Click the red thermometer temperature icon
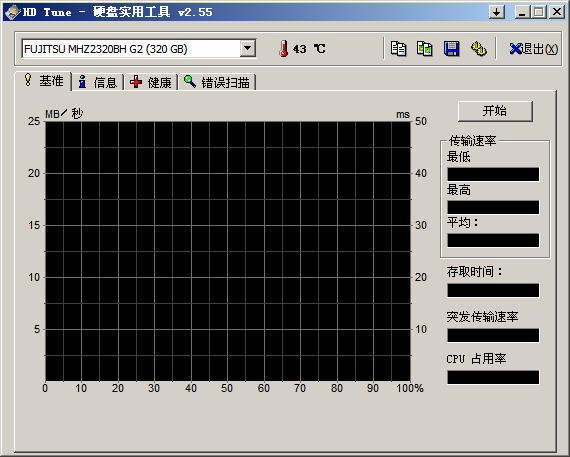The height and width of the screenshot is (457, 570). pyautogui.click(x=284, y=48)
